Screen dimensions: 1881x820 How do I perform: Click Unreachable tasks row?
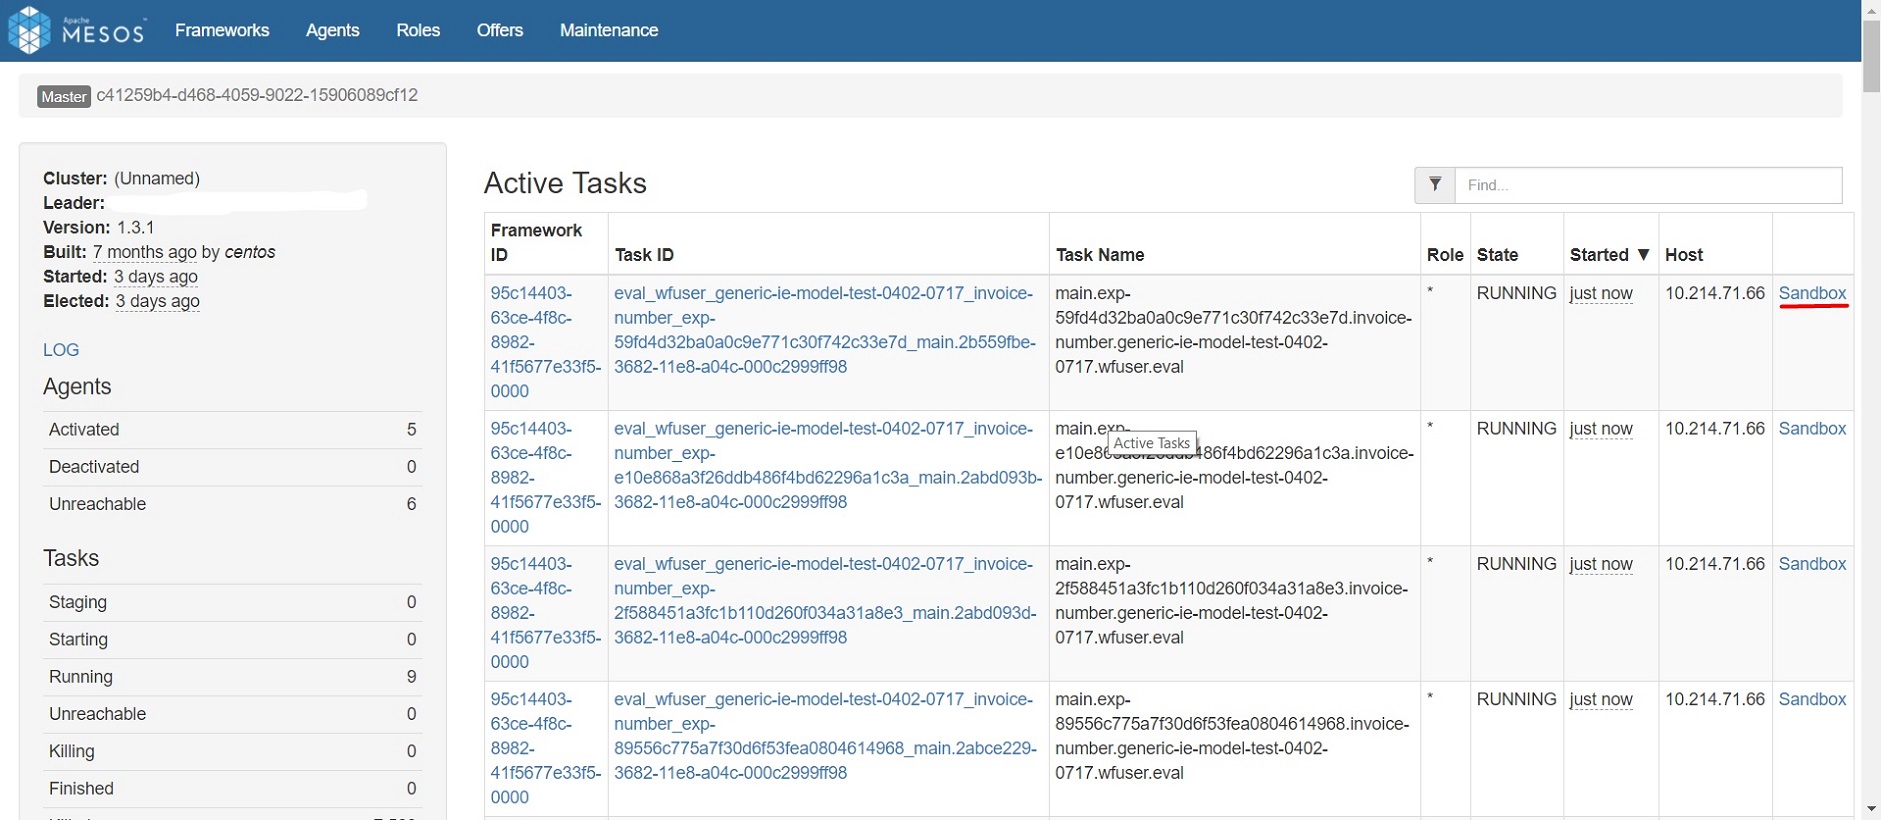click(232, 714)
